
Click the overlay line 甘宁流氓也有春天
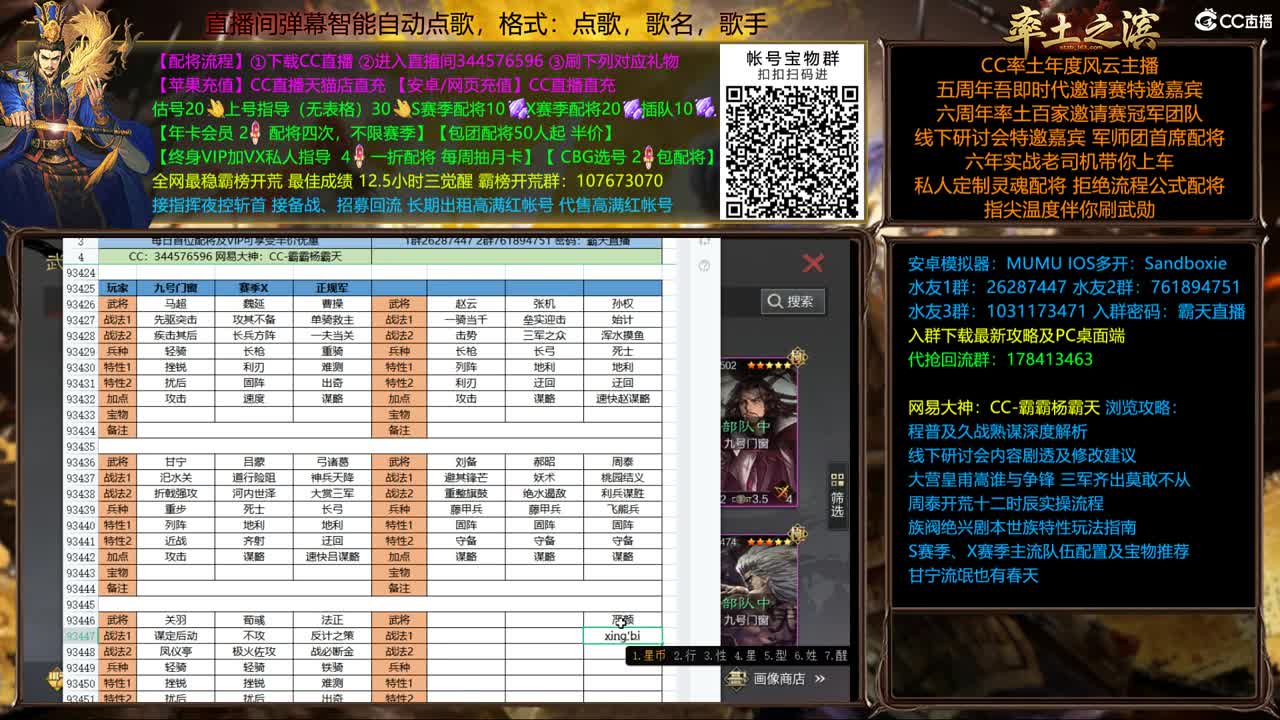[973, 575]
